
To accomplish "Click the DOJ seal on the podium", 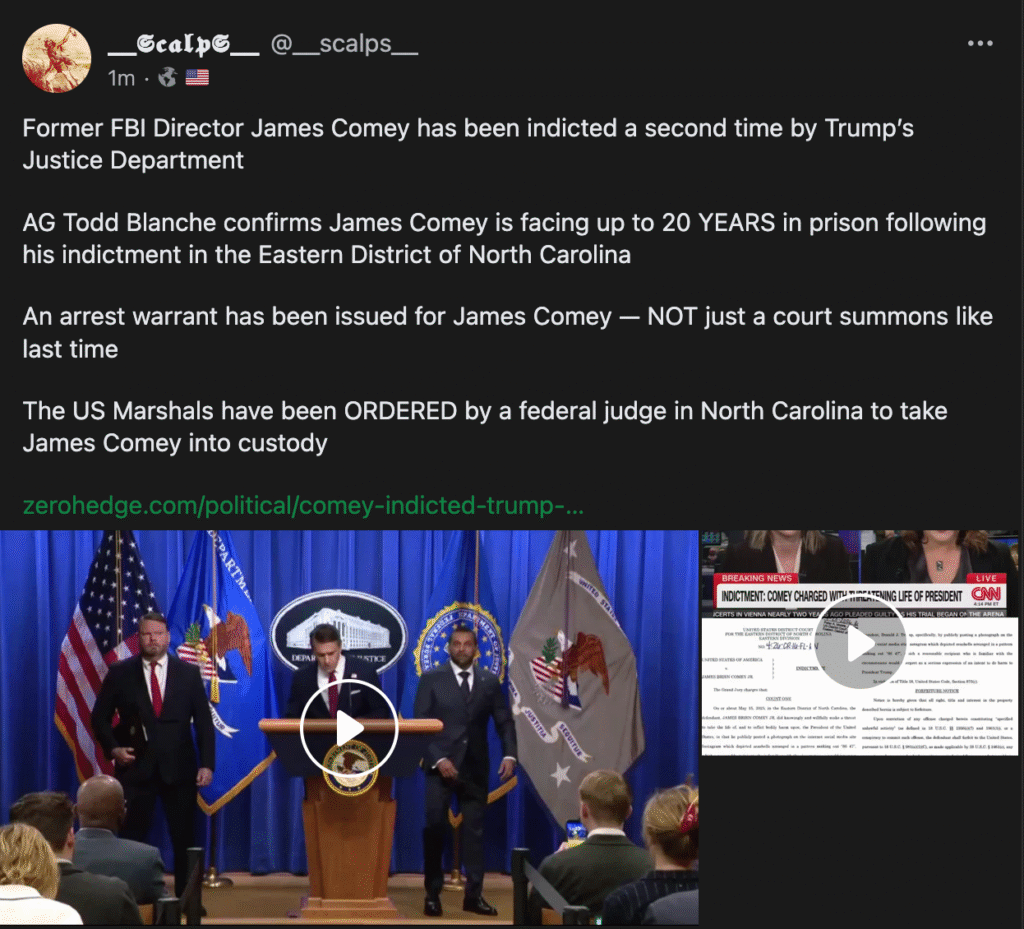I will pyautogui.click(x=351, y=768).
